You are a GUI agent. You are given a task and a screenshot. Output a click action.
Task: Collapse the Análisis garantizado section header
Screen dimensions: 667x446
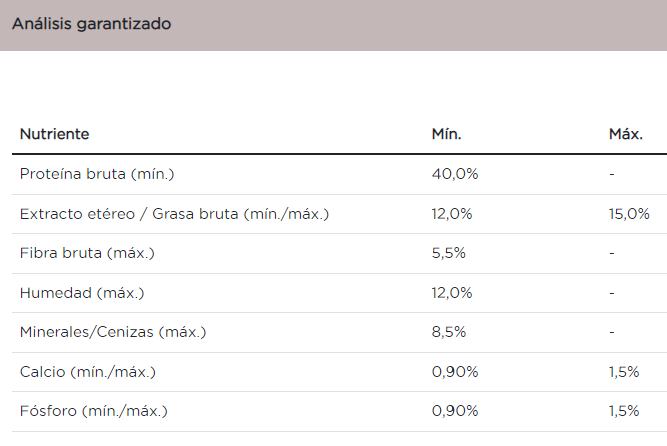click(x=91, y=24)
